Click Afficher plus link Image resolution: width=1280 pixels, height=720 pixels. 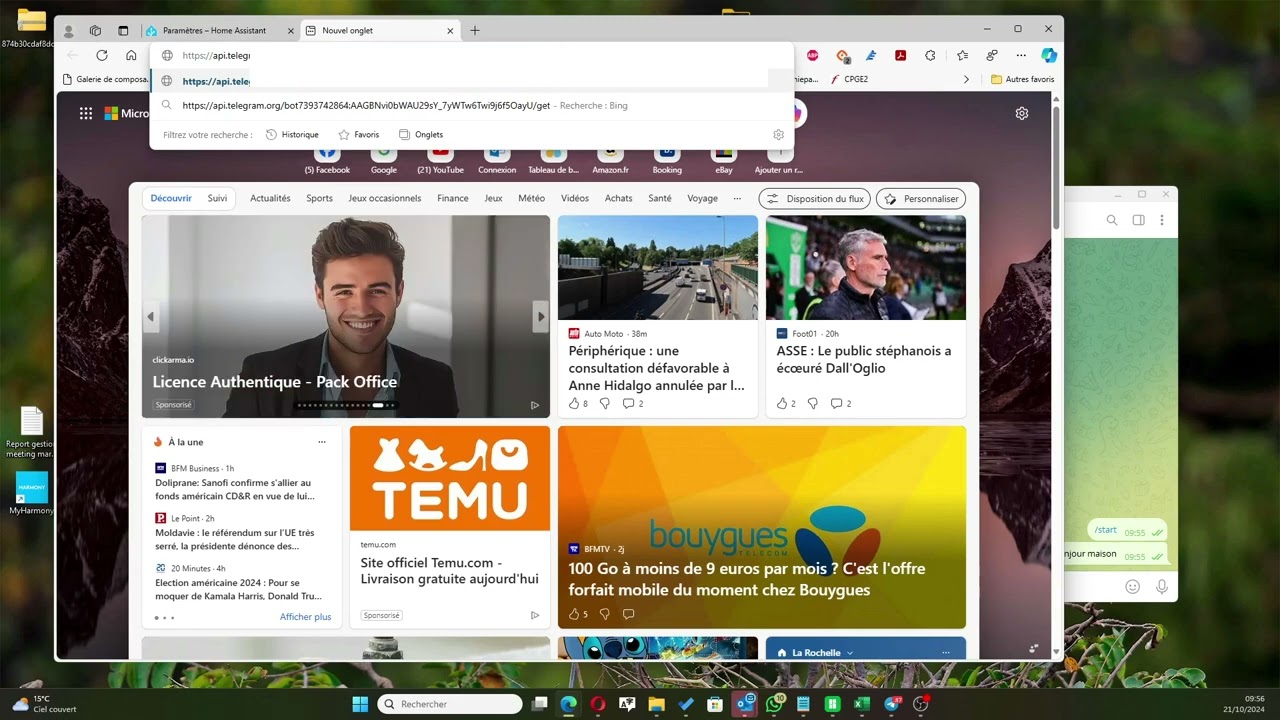[305, 617]
